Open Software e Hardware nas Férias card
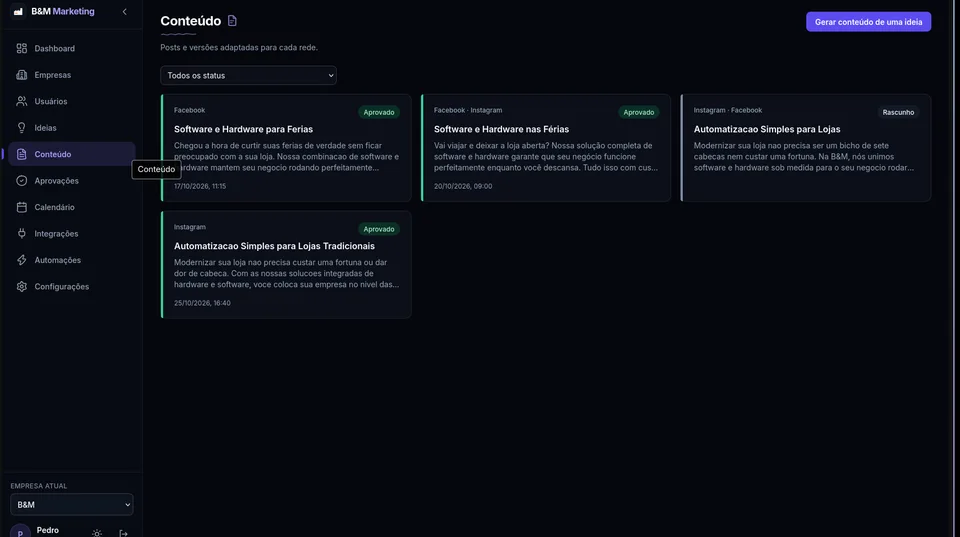Viewport: 960px width, 537px height. coord(546,148)
